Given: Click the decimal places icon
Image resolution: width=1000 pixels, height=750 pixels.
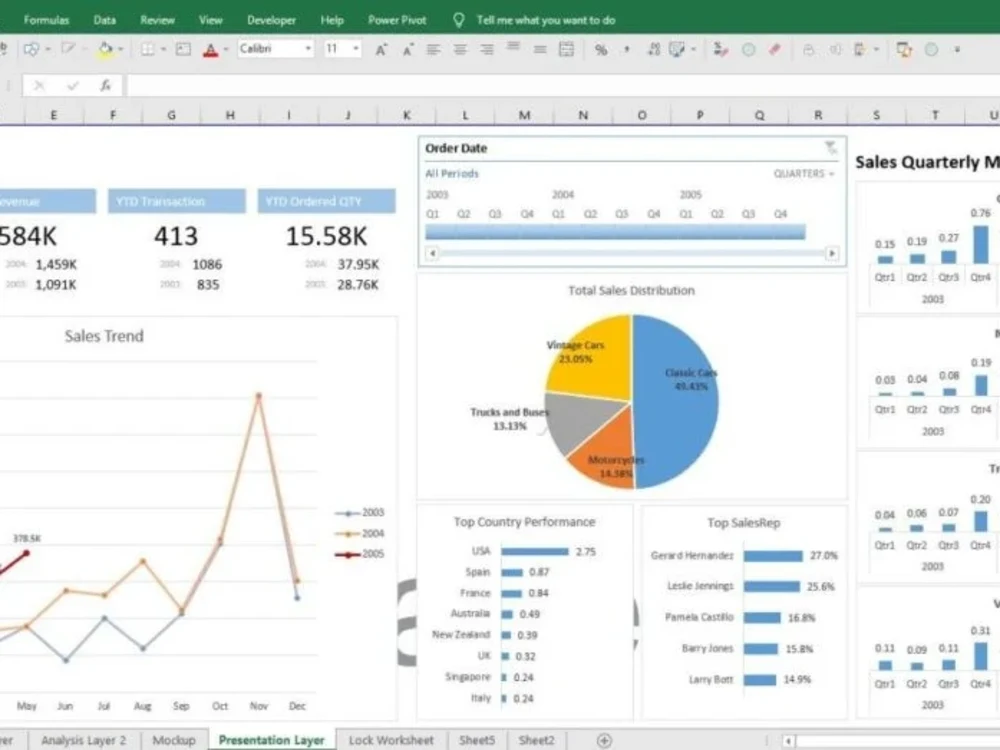Looking at the screenshot, I should [654, 49].
